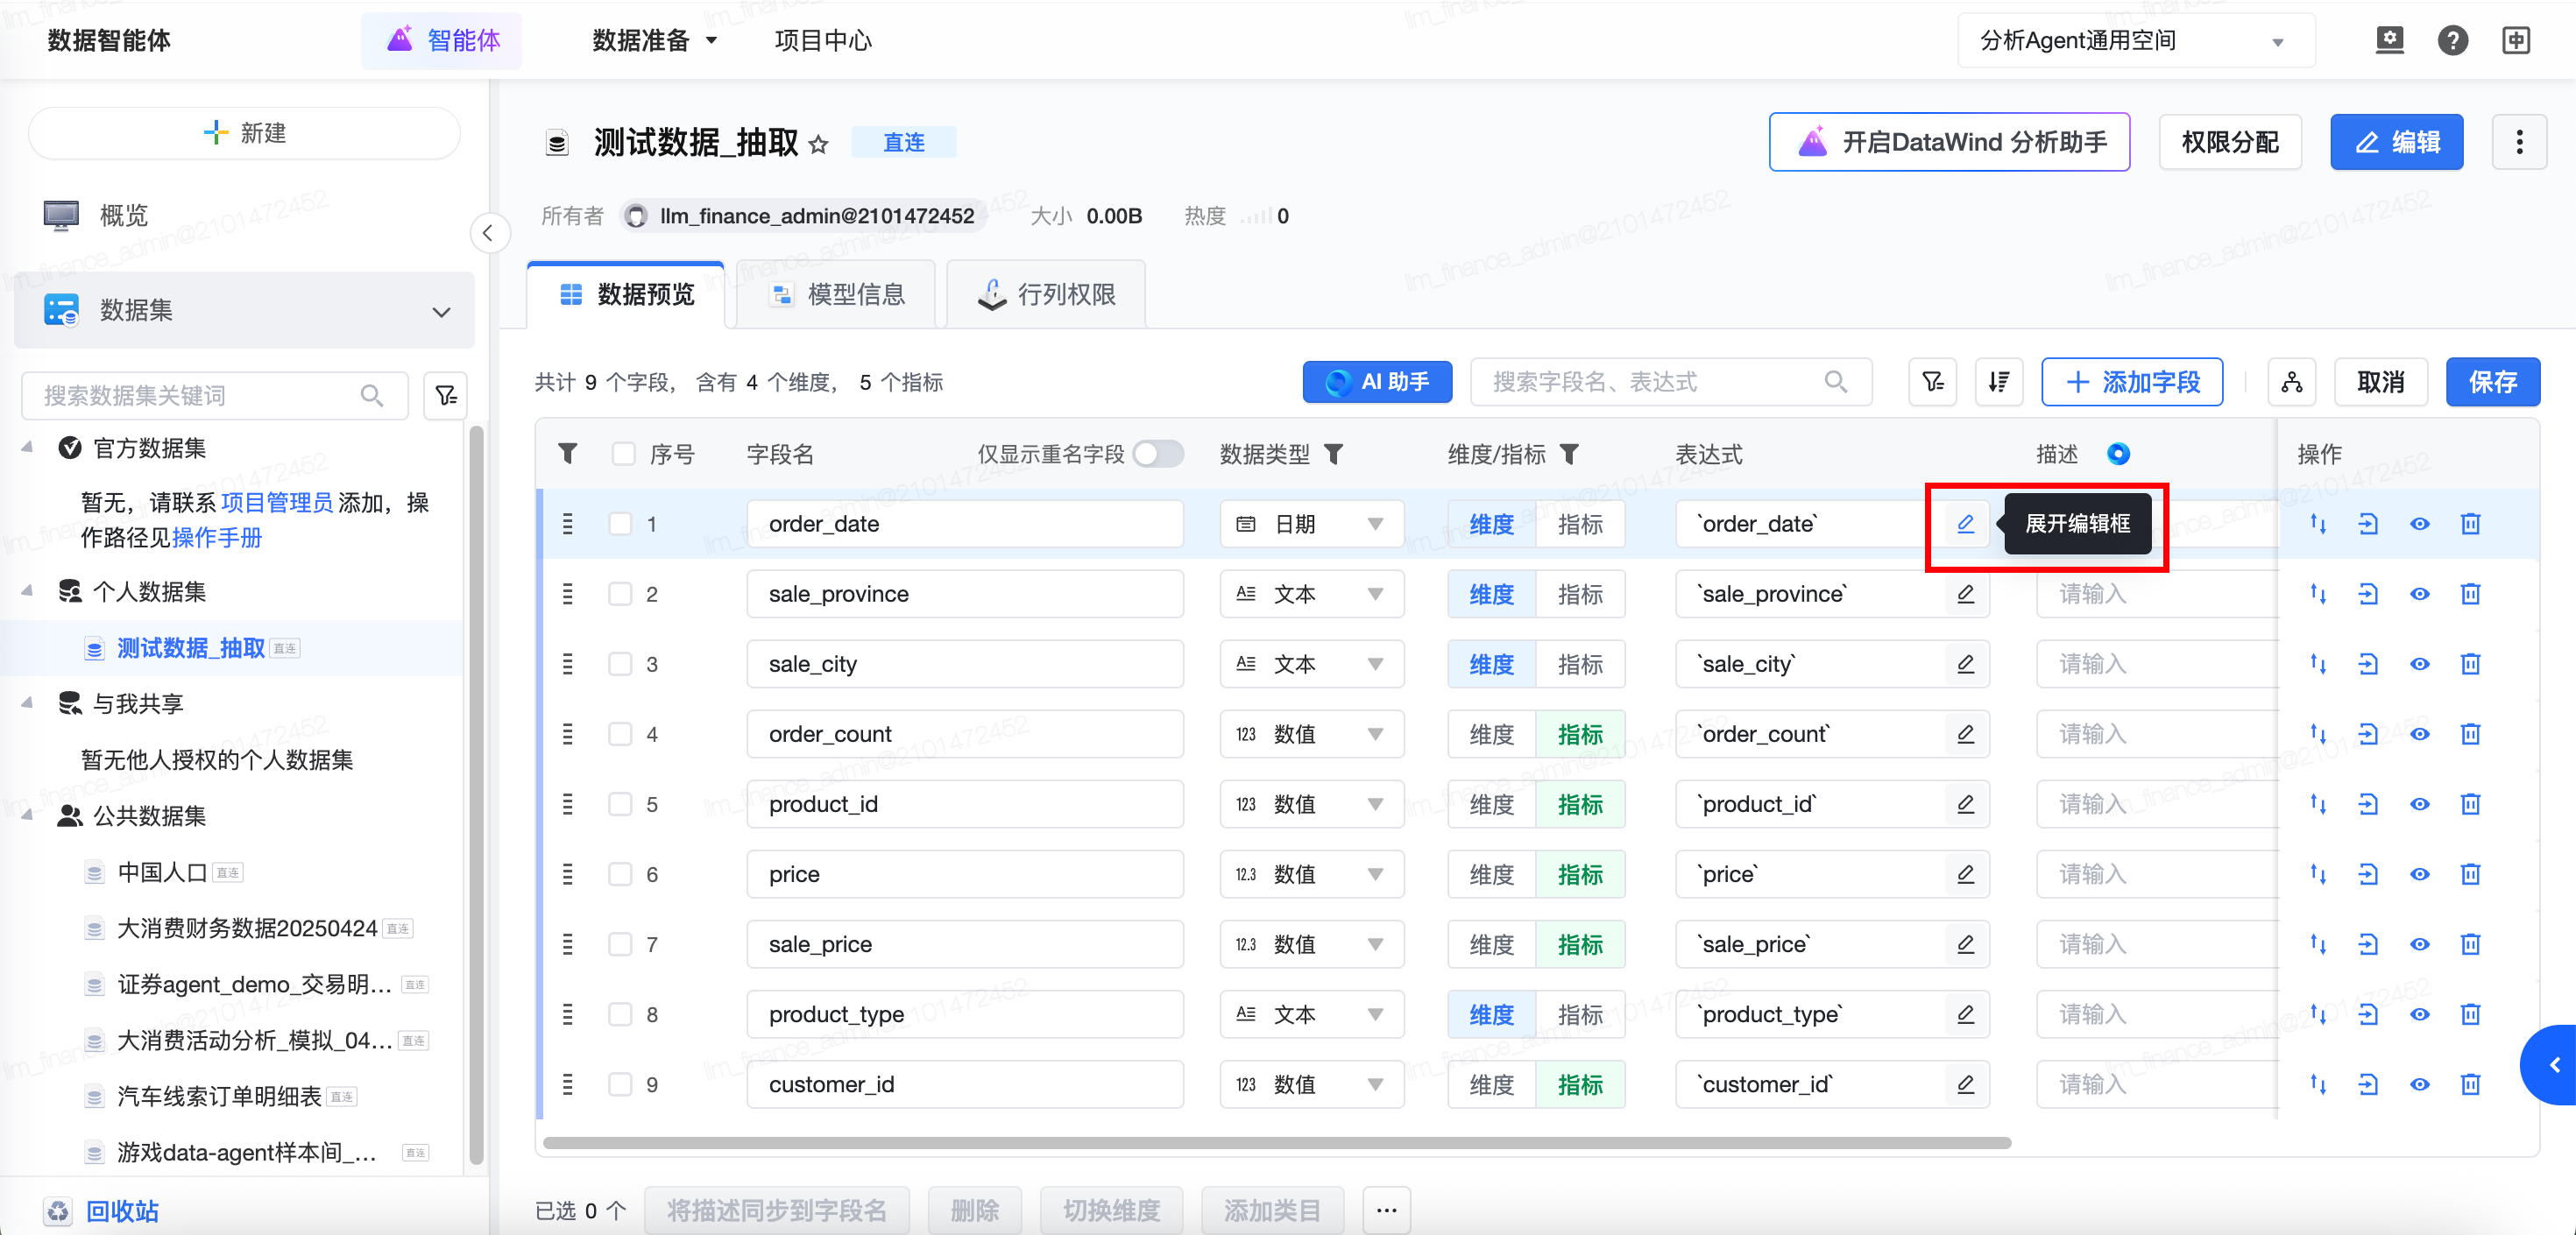
Task: Open the more options vertical dots menu
Action: (x=2519, y=142)
